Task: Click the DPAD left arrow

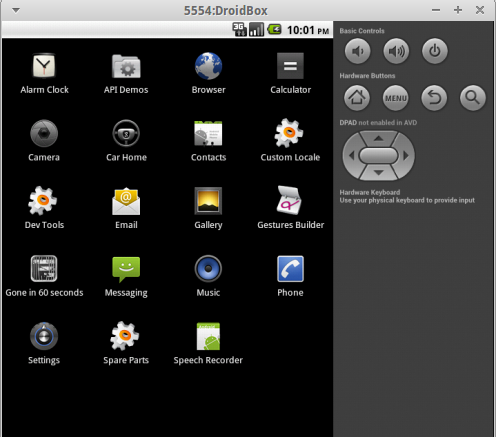Action: (351, 155)
